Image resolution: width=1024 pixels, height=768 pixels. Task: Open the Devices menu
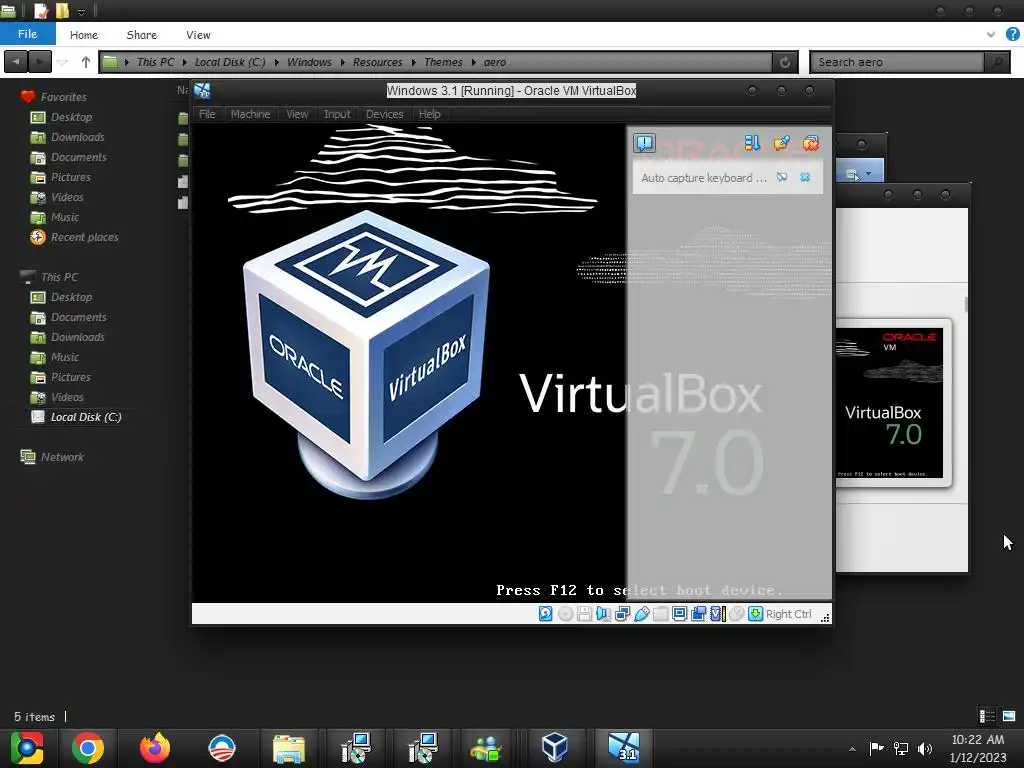click(385, 114)
